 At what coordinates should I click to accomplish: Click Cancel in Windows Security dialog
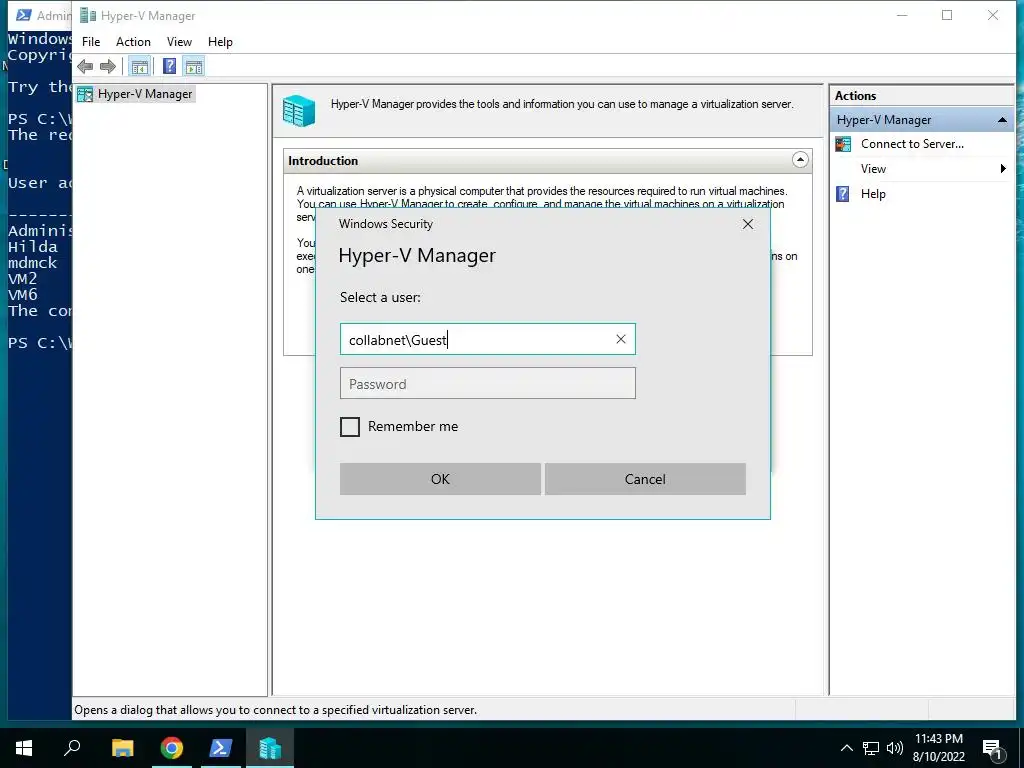click(645, 479)
